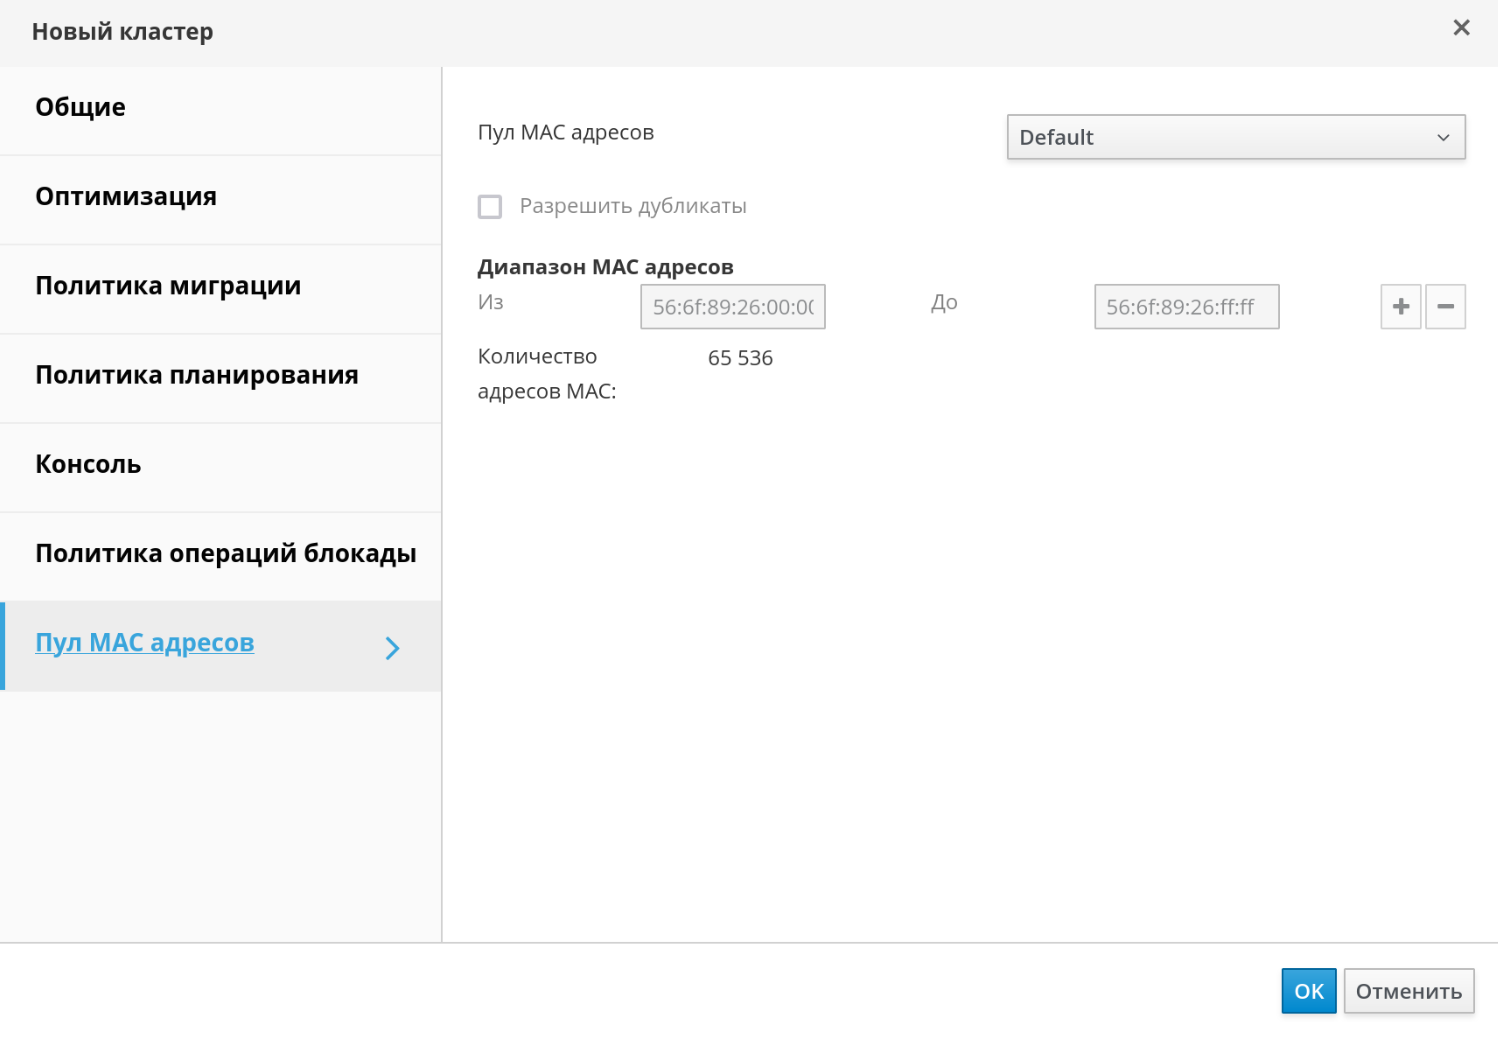Click the Пул MAC адресов sidebar link
This screenshot has height=1043, width=1498.
(145, 643)
